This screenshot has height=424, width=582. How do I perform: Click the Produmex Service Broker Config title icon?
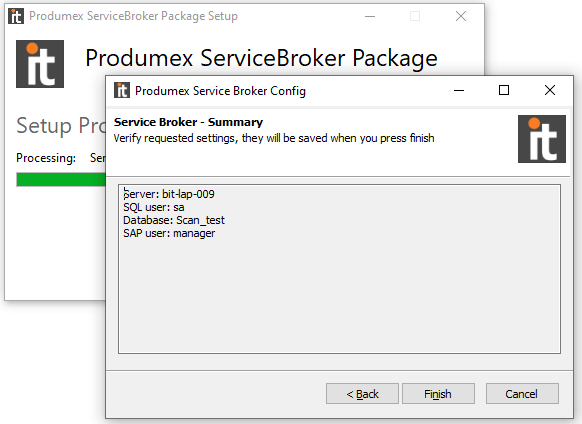tap(122, 90)
